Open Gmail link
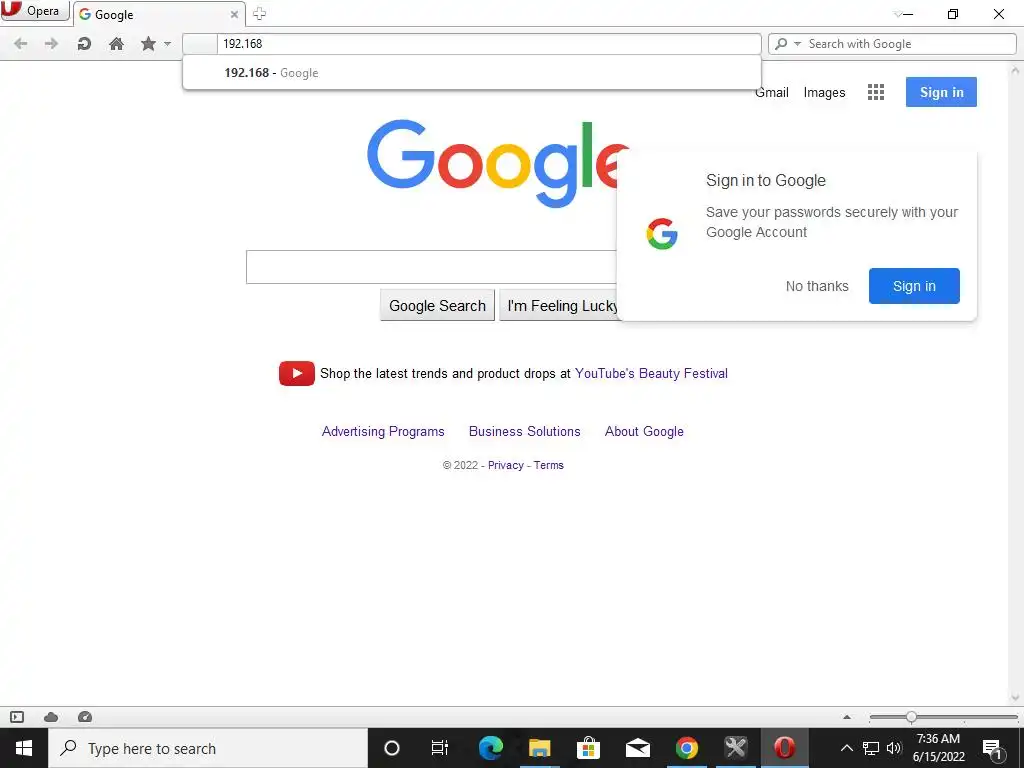This screenshot has height=768, width=1024. [x=772, y=93]
